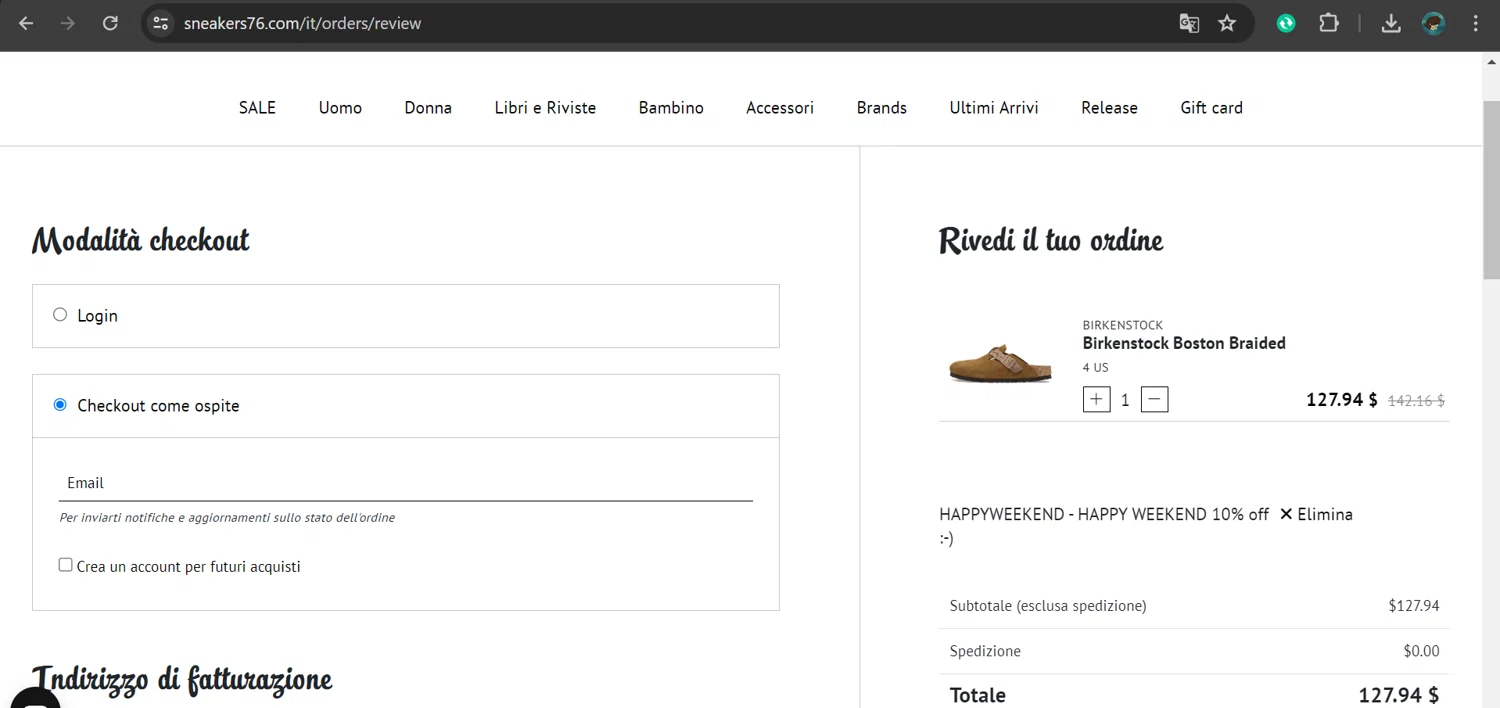Select Checkout come ospite radio option
Viewport: 1500px width, 708px height.
point(60,405)
